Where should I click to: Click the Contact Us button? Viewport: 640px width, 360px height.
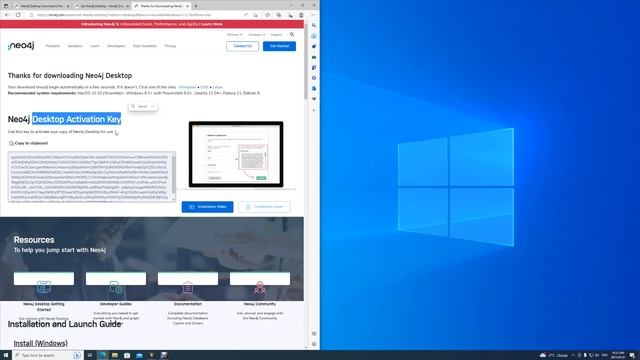tap(242, 46)
